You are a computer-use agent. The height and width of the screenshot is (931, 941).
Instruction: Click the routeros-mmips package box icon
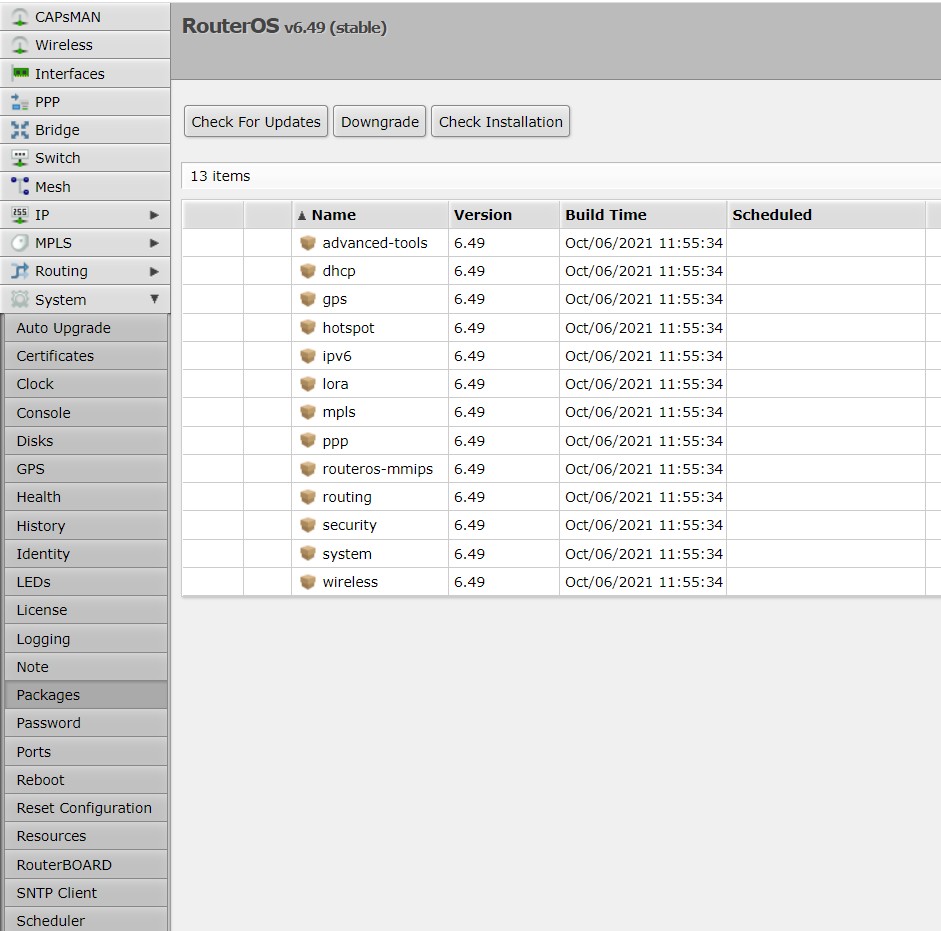coord(308,468)
